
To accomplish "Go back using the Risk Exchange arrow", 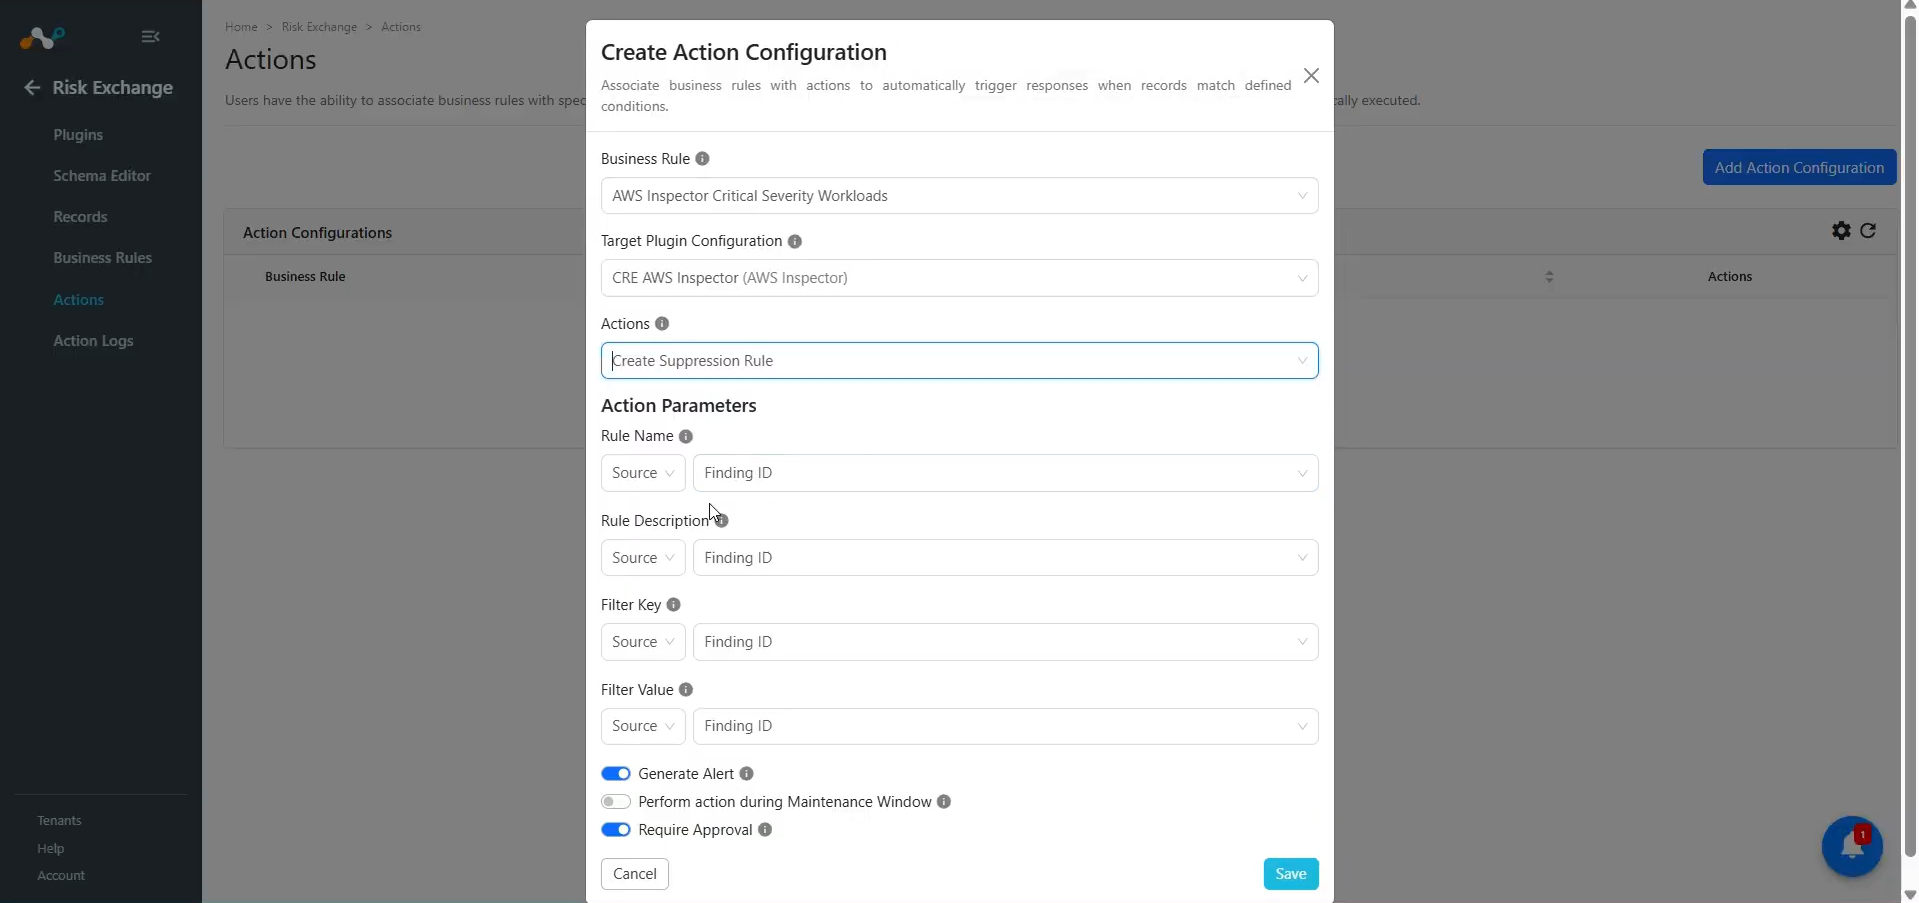I will pos(32,88).
